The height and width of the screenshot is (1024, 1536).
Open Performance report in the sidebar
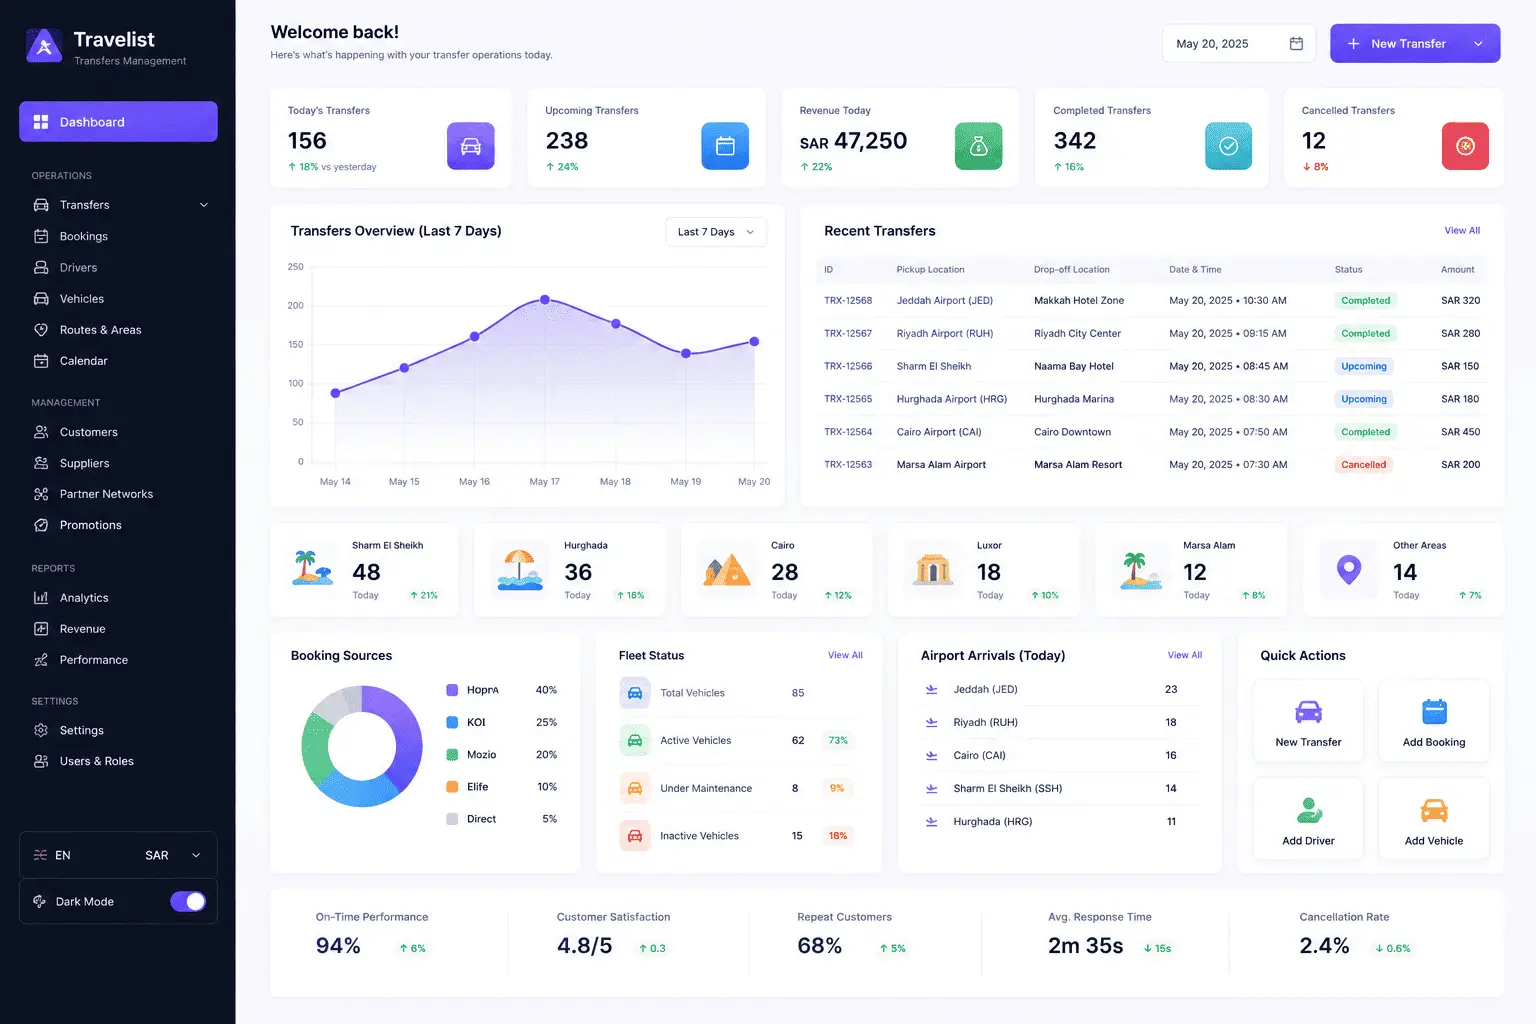click(118, 660)
